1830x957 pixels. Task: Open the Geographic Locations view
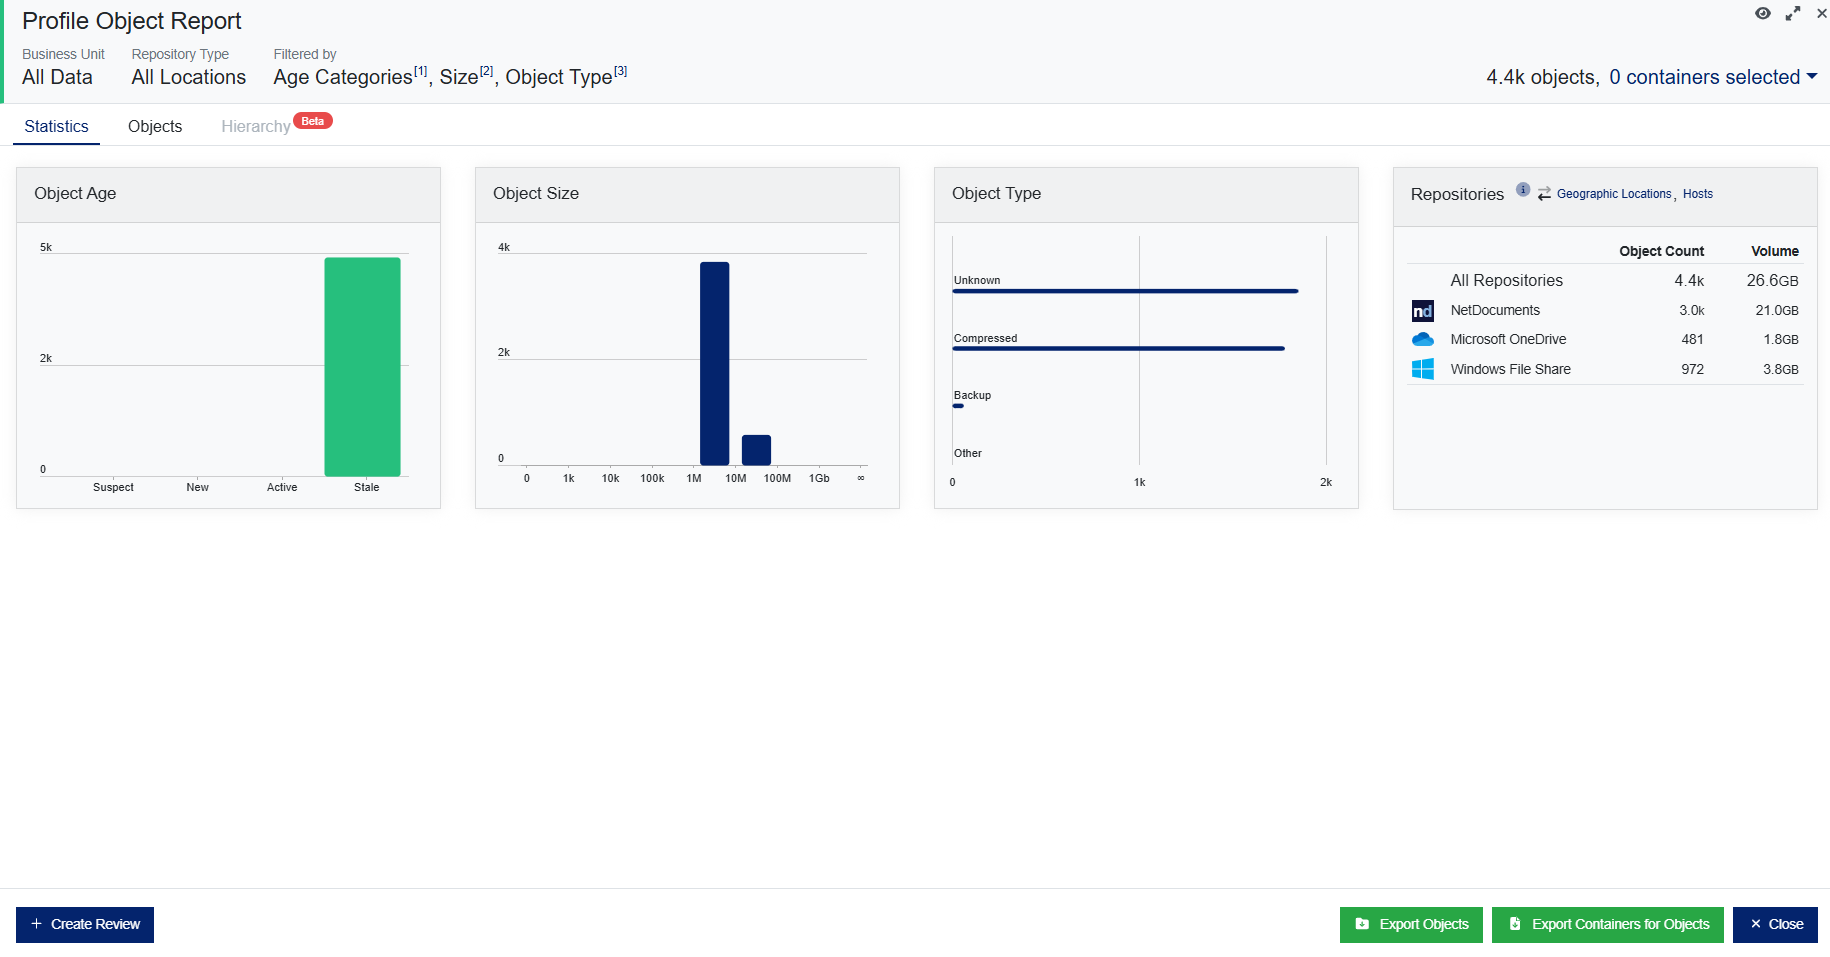click(1613, 193)
